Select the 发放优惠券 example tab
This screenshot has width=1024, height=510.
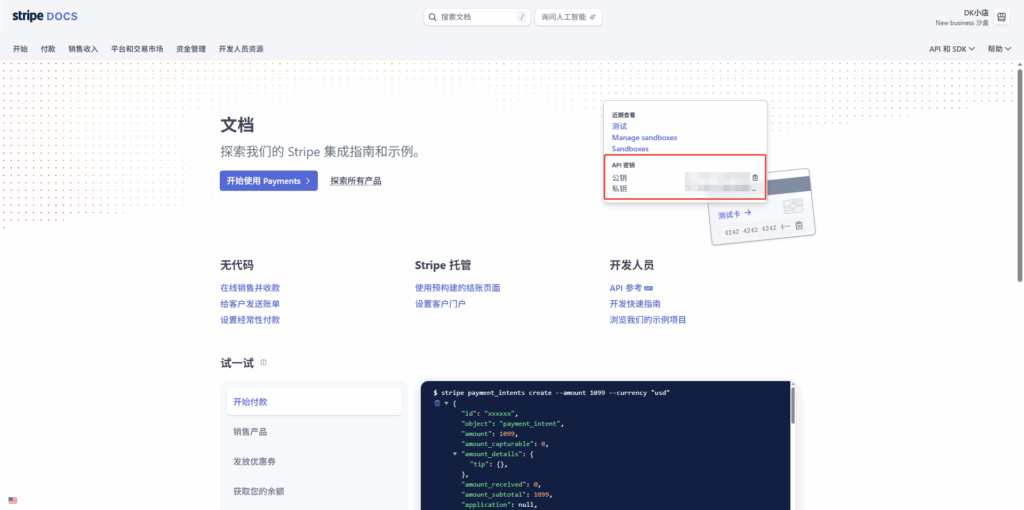coord(253,461)
